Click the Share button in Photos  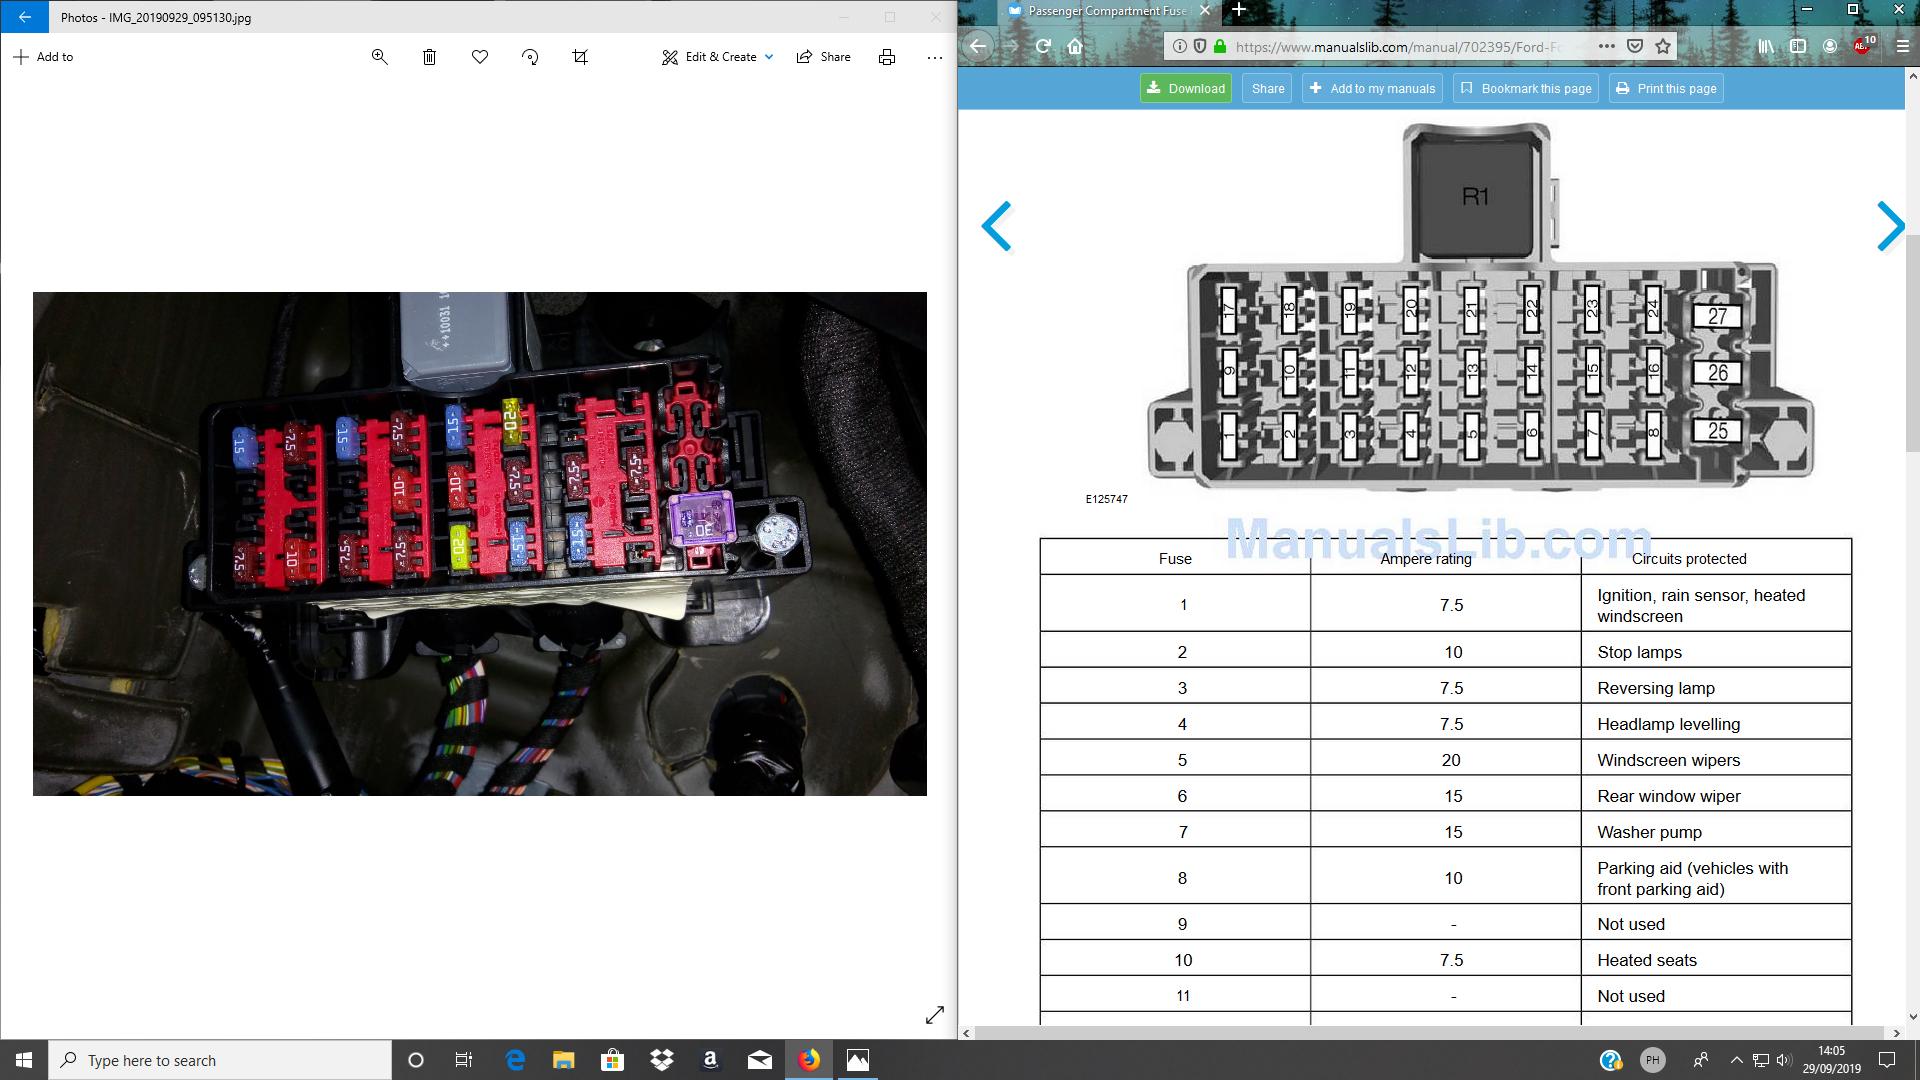tap(823, 57)
